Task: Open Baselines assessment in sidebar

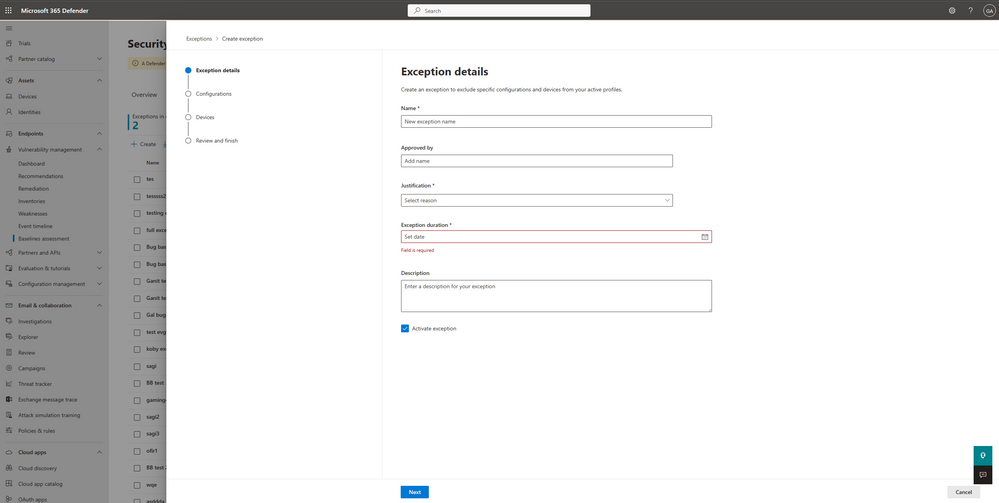Action: (x=44, y=238)
